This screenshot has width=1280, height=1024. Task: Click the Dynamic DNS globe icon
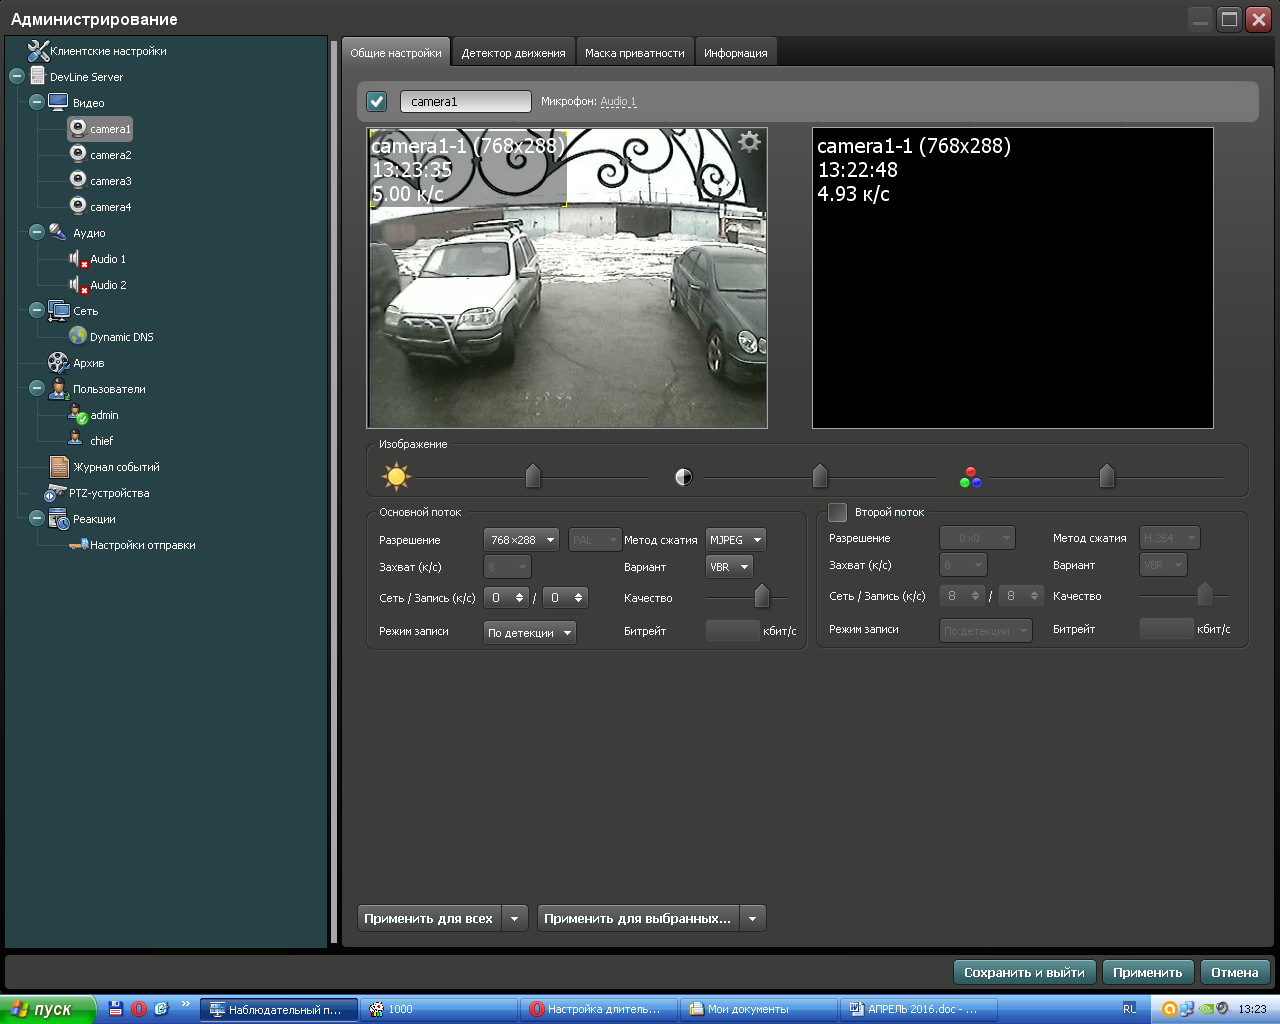[78, 336]
